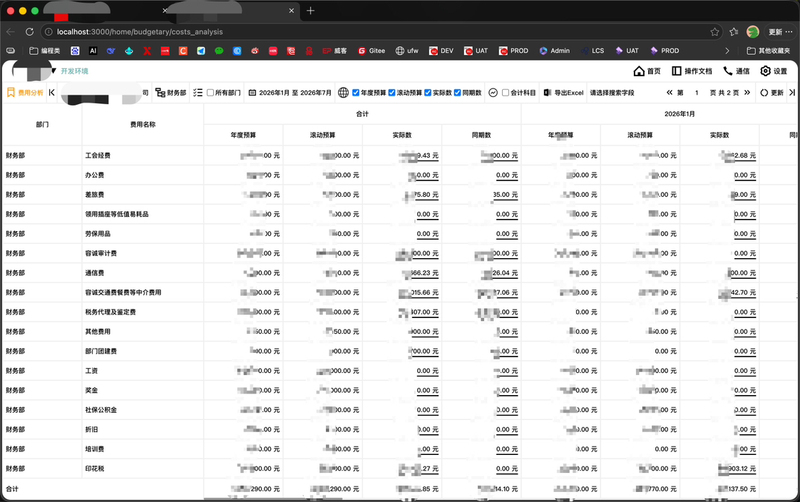Click the checklist icon beside 所有部门
This screenshot has height=502, width=800.
coord(198,92)
